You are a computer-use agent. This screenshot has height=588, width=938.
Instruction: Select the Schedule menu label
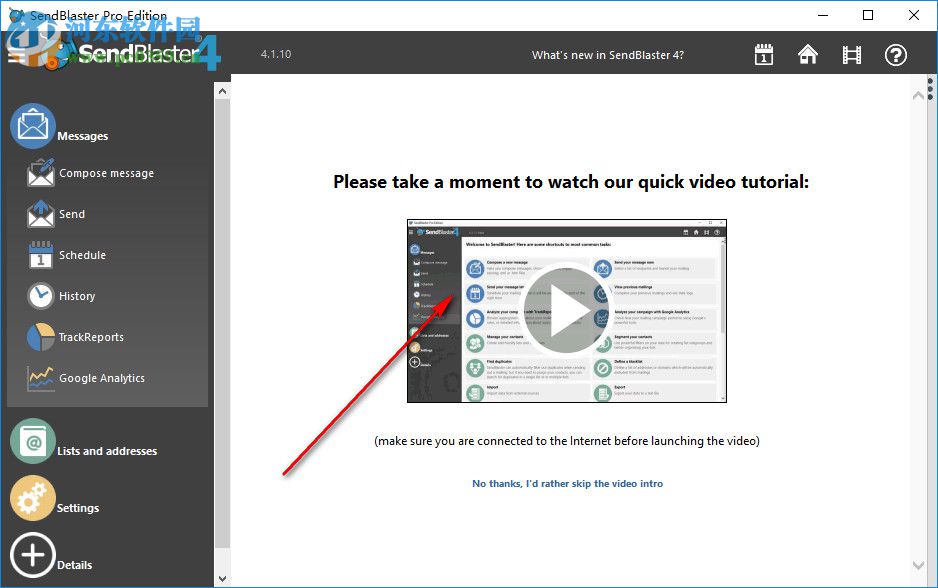point(83,255)
